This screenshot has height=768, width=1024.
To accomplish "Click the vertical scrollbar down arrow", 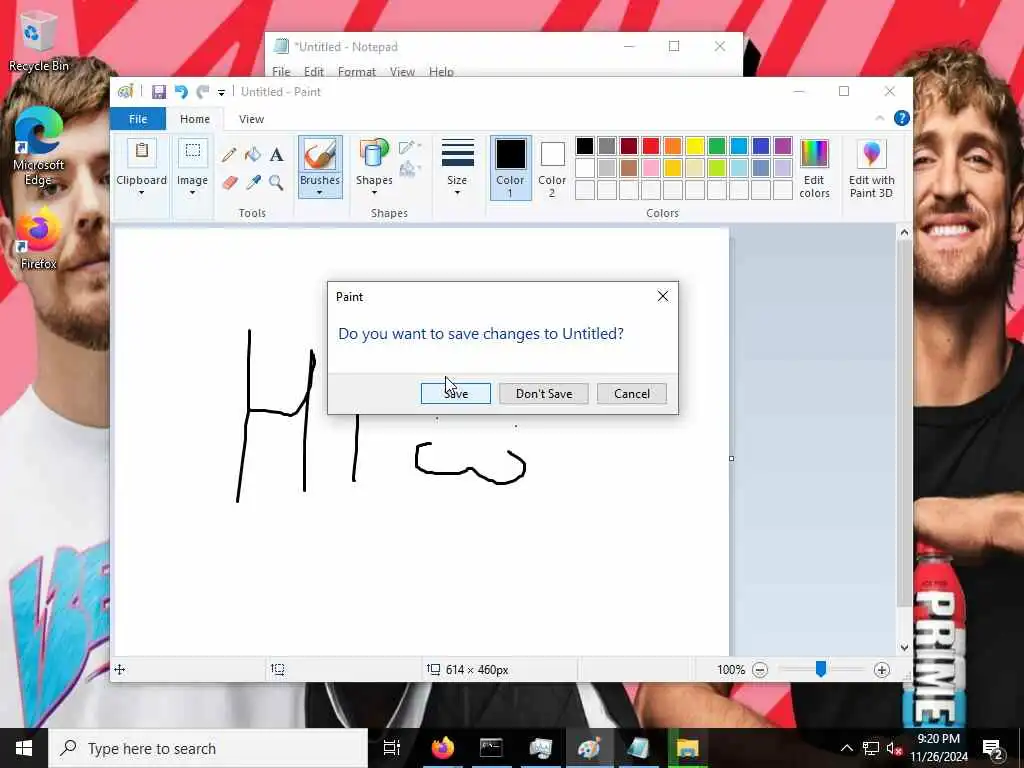I will point(904,648).
